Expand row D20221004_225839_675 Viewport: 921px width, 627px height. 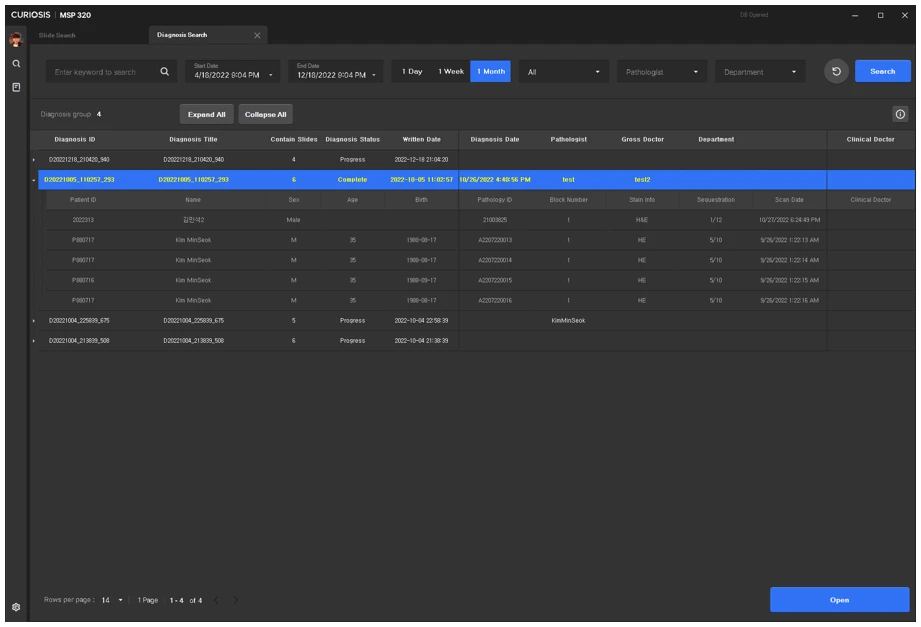pos(33,321)
